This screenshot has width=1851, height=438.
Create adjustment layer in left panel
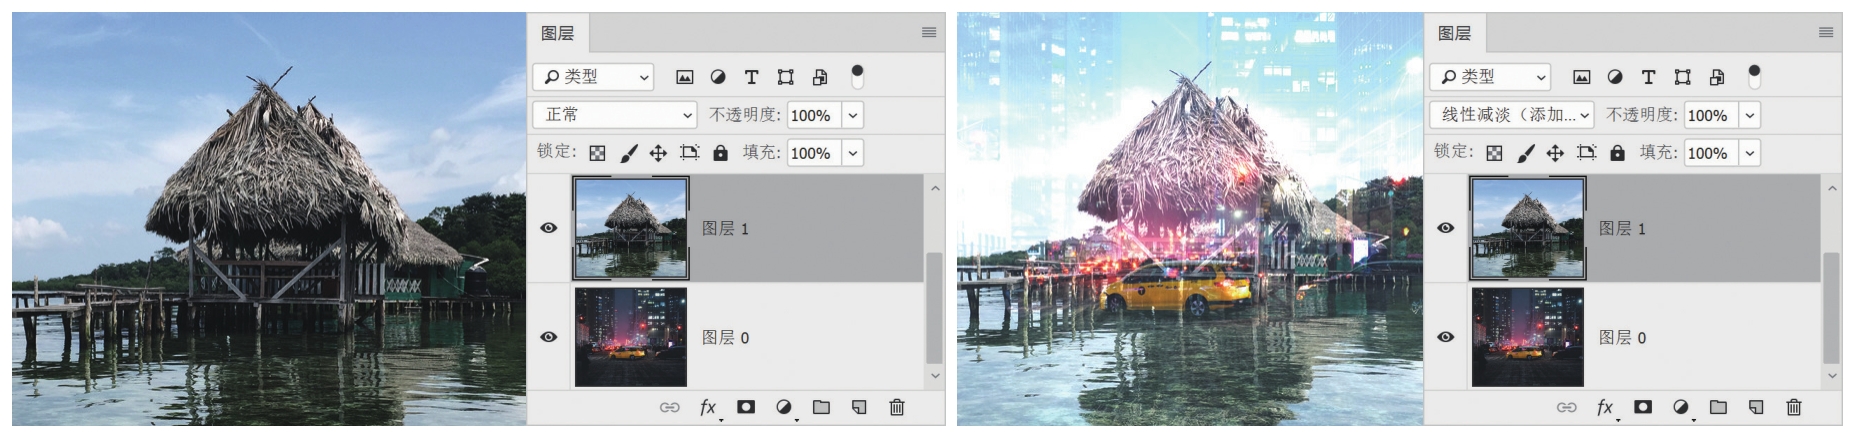[784, 407]
